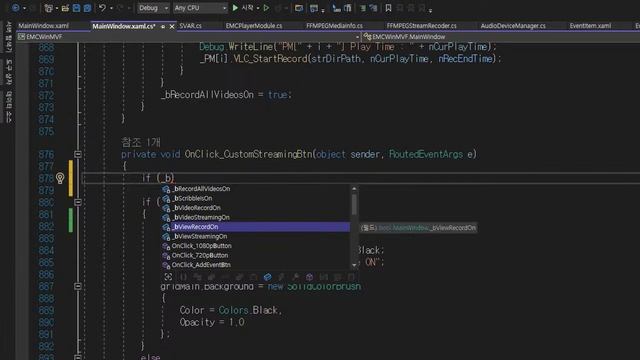Open the FFMPEGMediaInfo.cs tab
This screenshot has height=360, width=640.
pyautogui.click(x=334, y=26)
